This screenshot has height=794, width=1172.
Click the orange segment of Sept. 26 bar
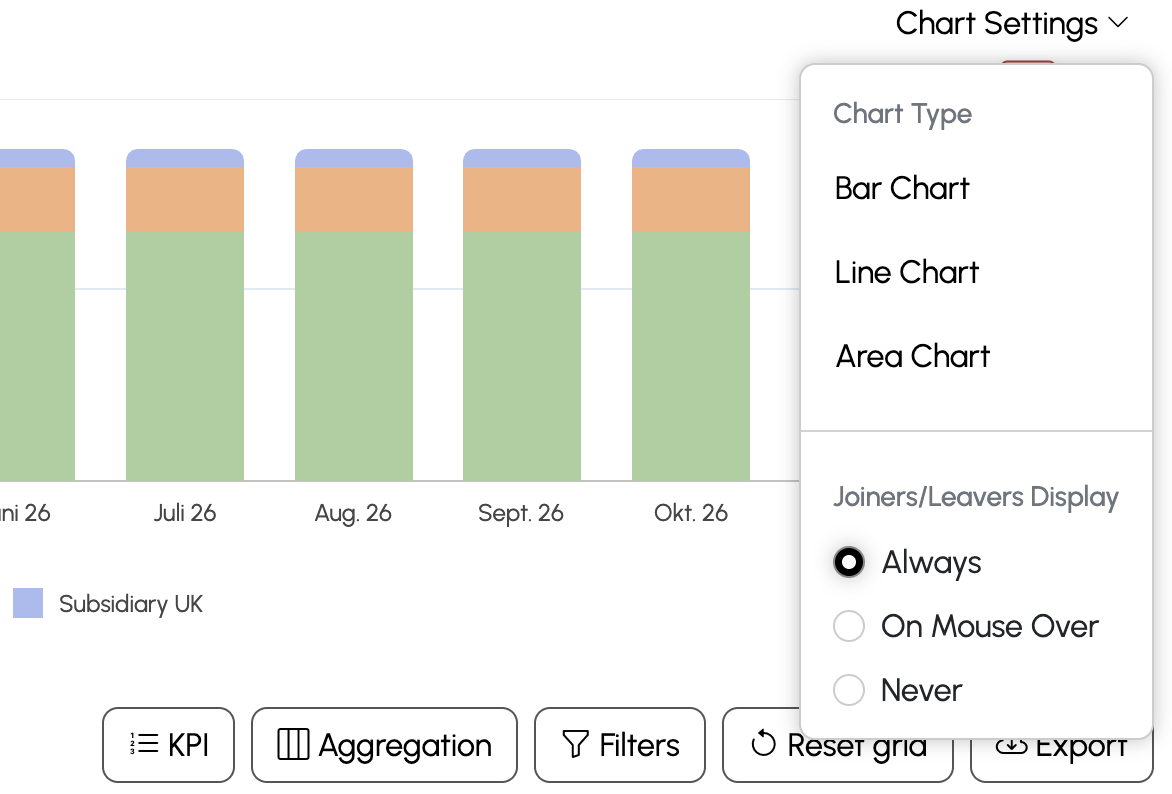point(522,199)
